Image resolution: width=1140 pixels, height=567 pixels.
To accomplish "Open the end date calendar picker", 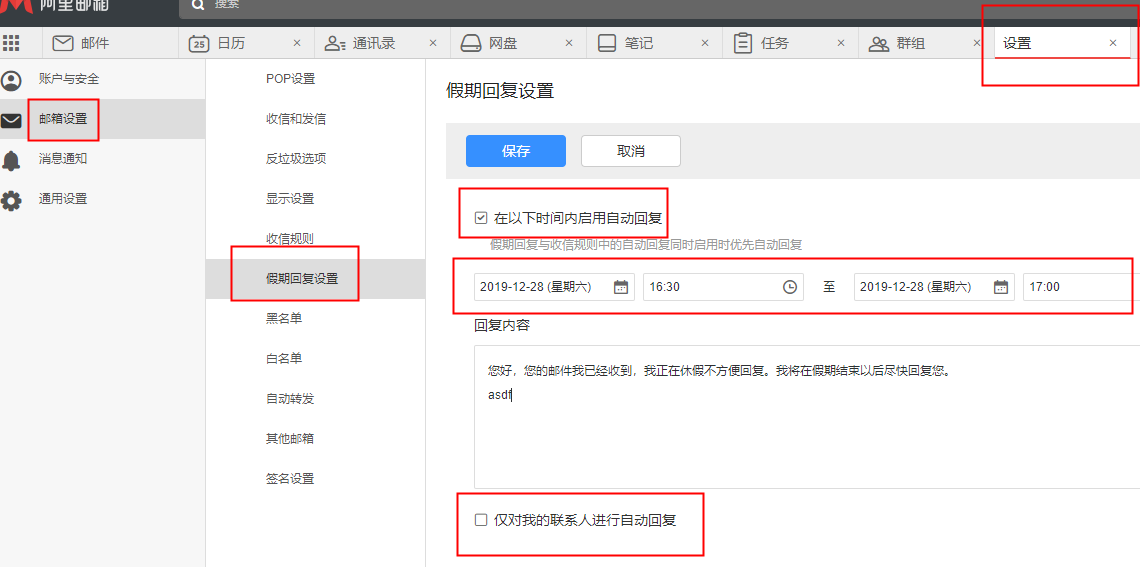I will 1001,287.
